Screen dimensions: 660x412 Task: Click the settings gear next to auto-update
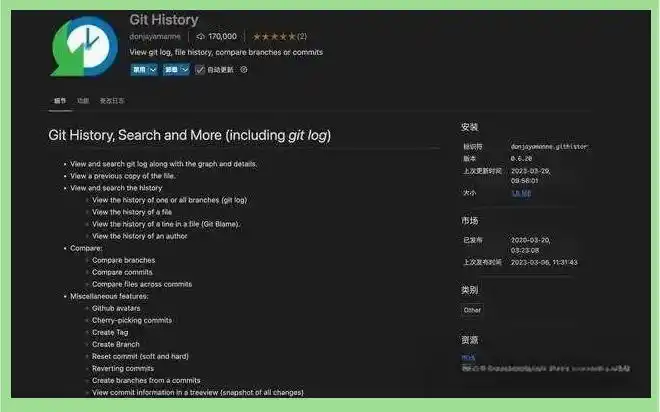pos(244,70)
